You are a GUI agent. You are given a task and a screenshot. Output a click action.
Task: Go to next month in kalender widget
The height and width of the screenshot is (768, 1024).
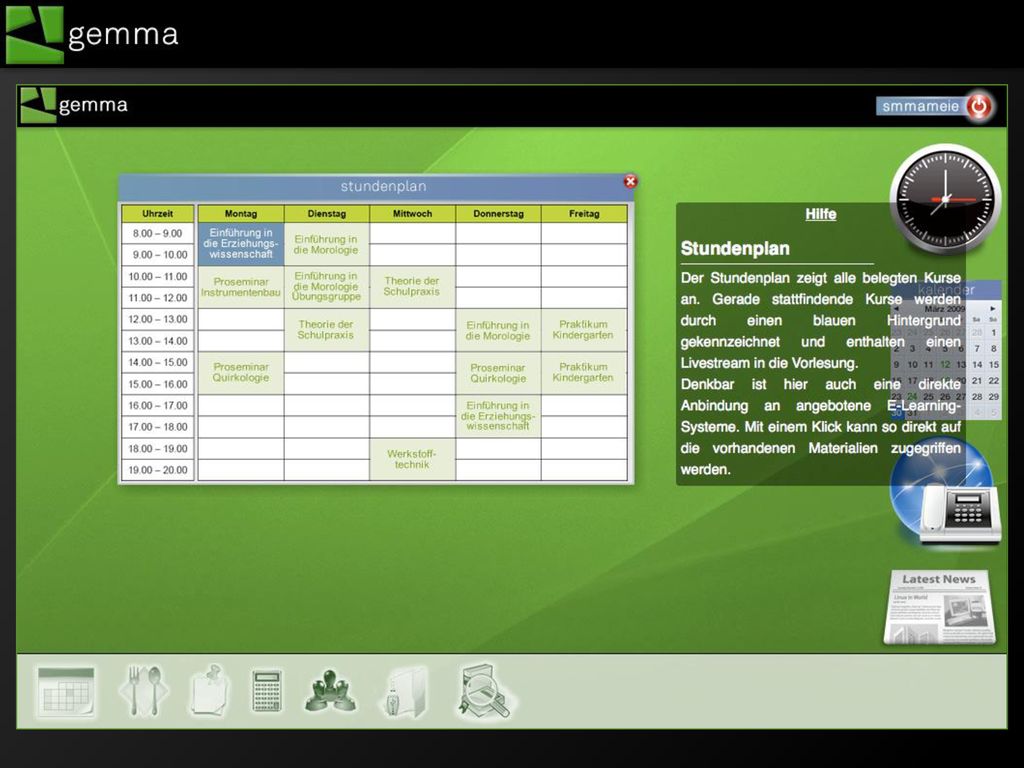coord(993,308)
